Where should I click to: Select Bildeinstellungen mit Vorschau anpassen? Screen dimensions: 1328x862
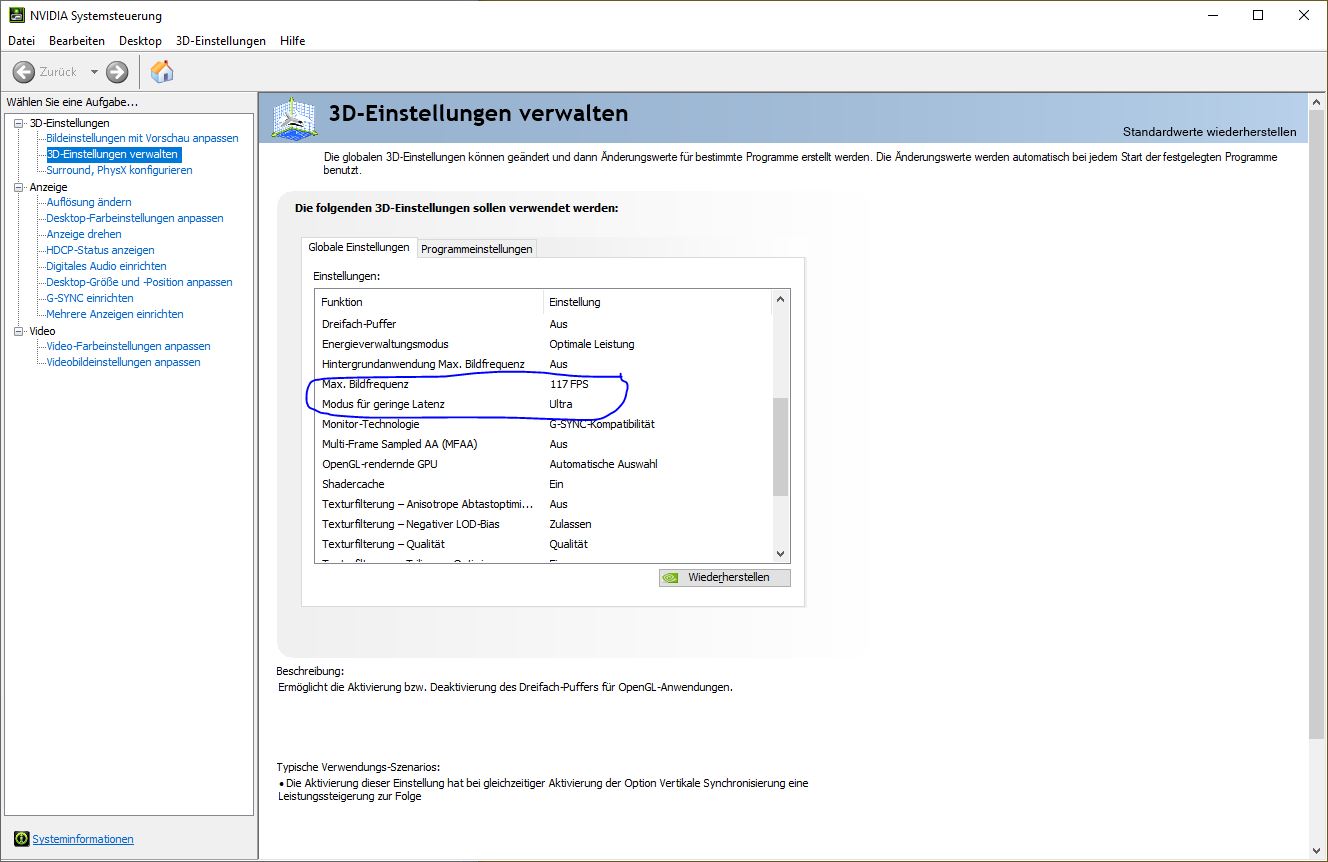pyautogui.click(x=142, y=138)
